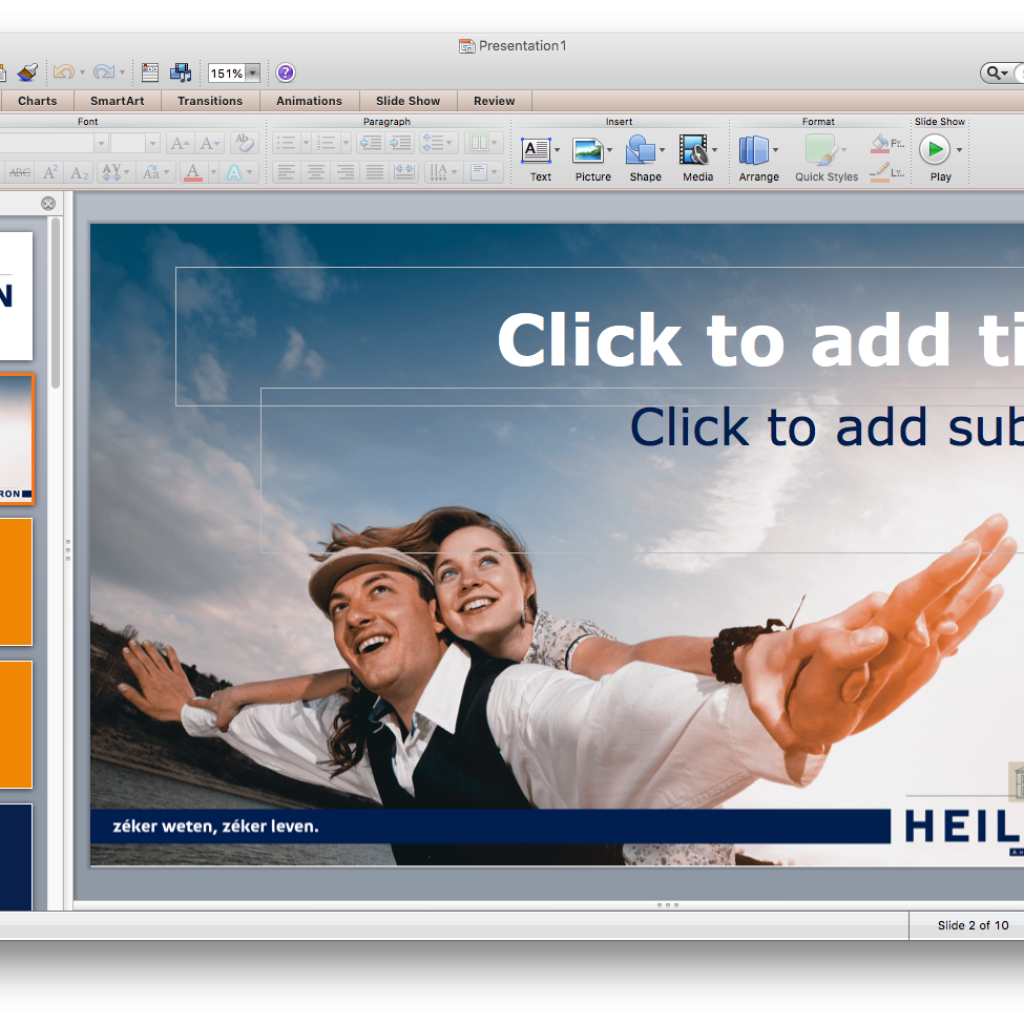Open the Animations tab
This screenshot has width=1024, height=1024.
click(x=309, y=101)
